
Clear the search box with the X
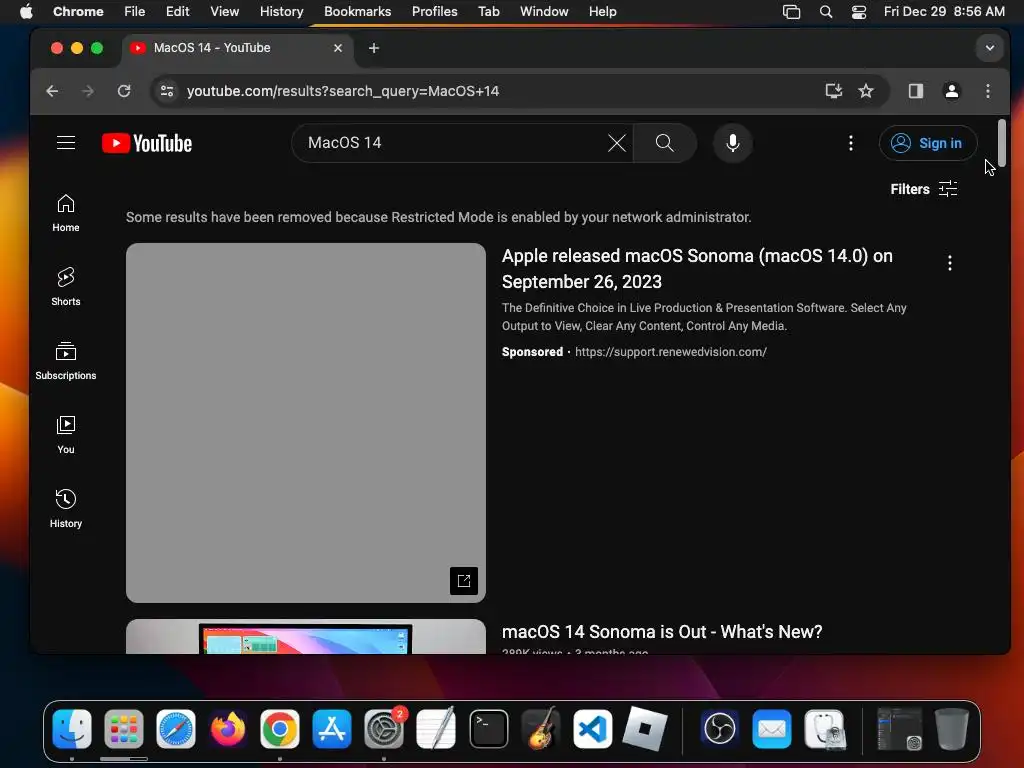click(x=616, y=143)
